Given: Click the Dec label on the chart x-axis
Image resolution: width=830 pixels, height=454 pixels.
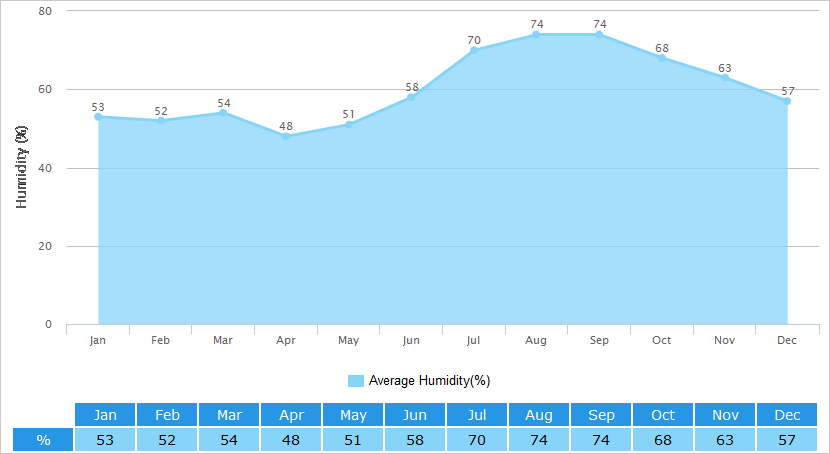Looking at the screenshot, I should click(x=787, y=340).
